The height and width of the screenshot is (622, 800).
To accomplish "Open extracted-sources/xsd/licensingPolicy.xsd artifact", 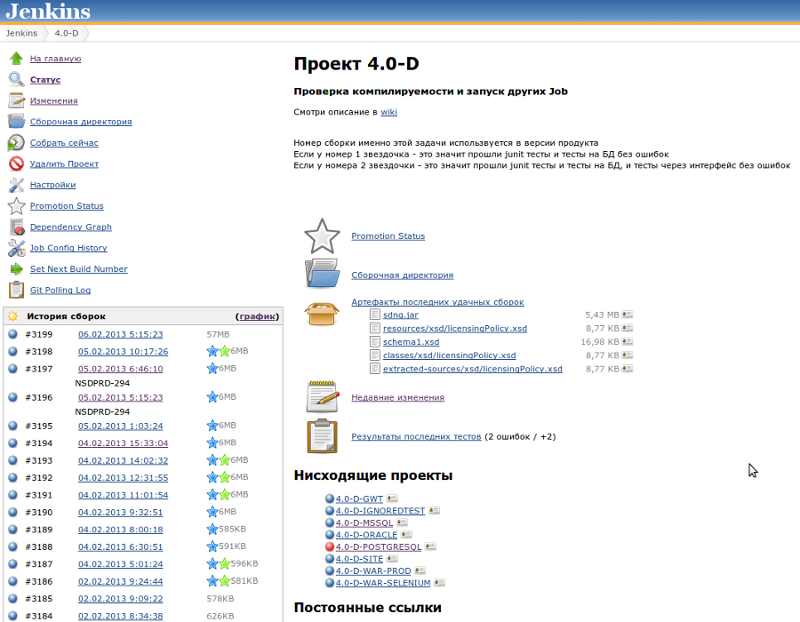I will pyautogui.click(x=472, y=368).
